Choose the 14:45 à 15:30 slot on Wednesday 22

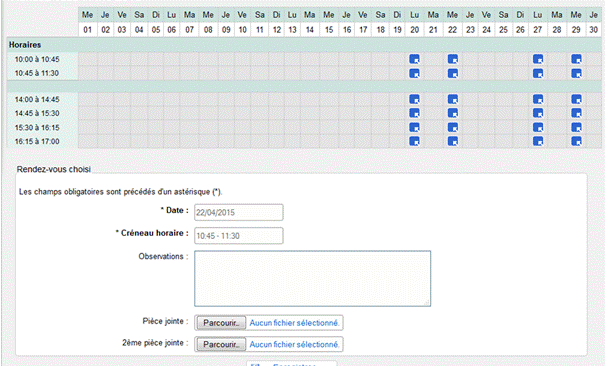[453, 113]
